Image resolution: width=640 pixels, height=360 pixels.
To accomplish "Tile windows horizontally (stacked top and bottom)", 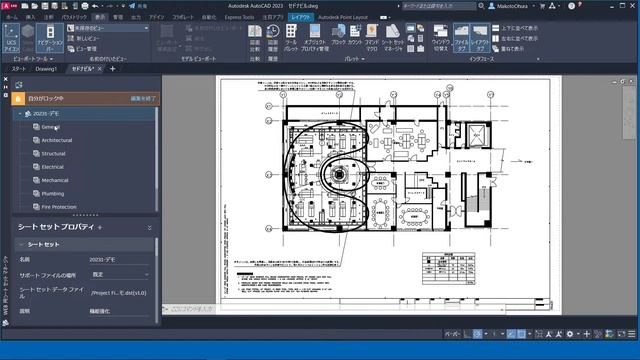I will pos(515,28).
